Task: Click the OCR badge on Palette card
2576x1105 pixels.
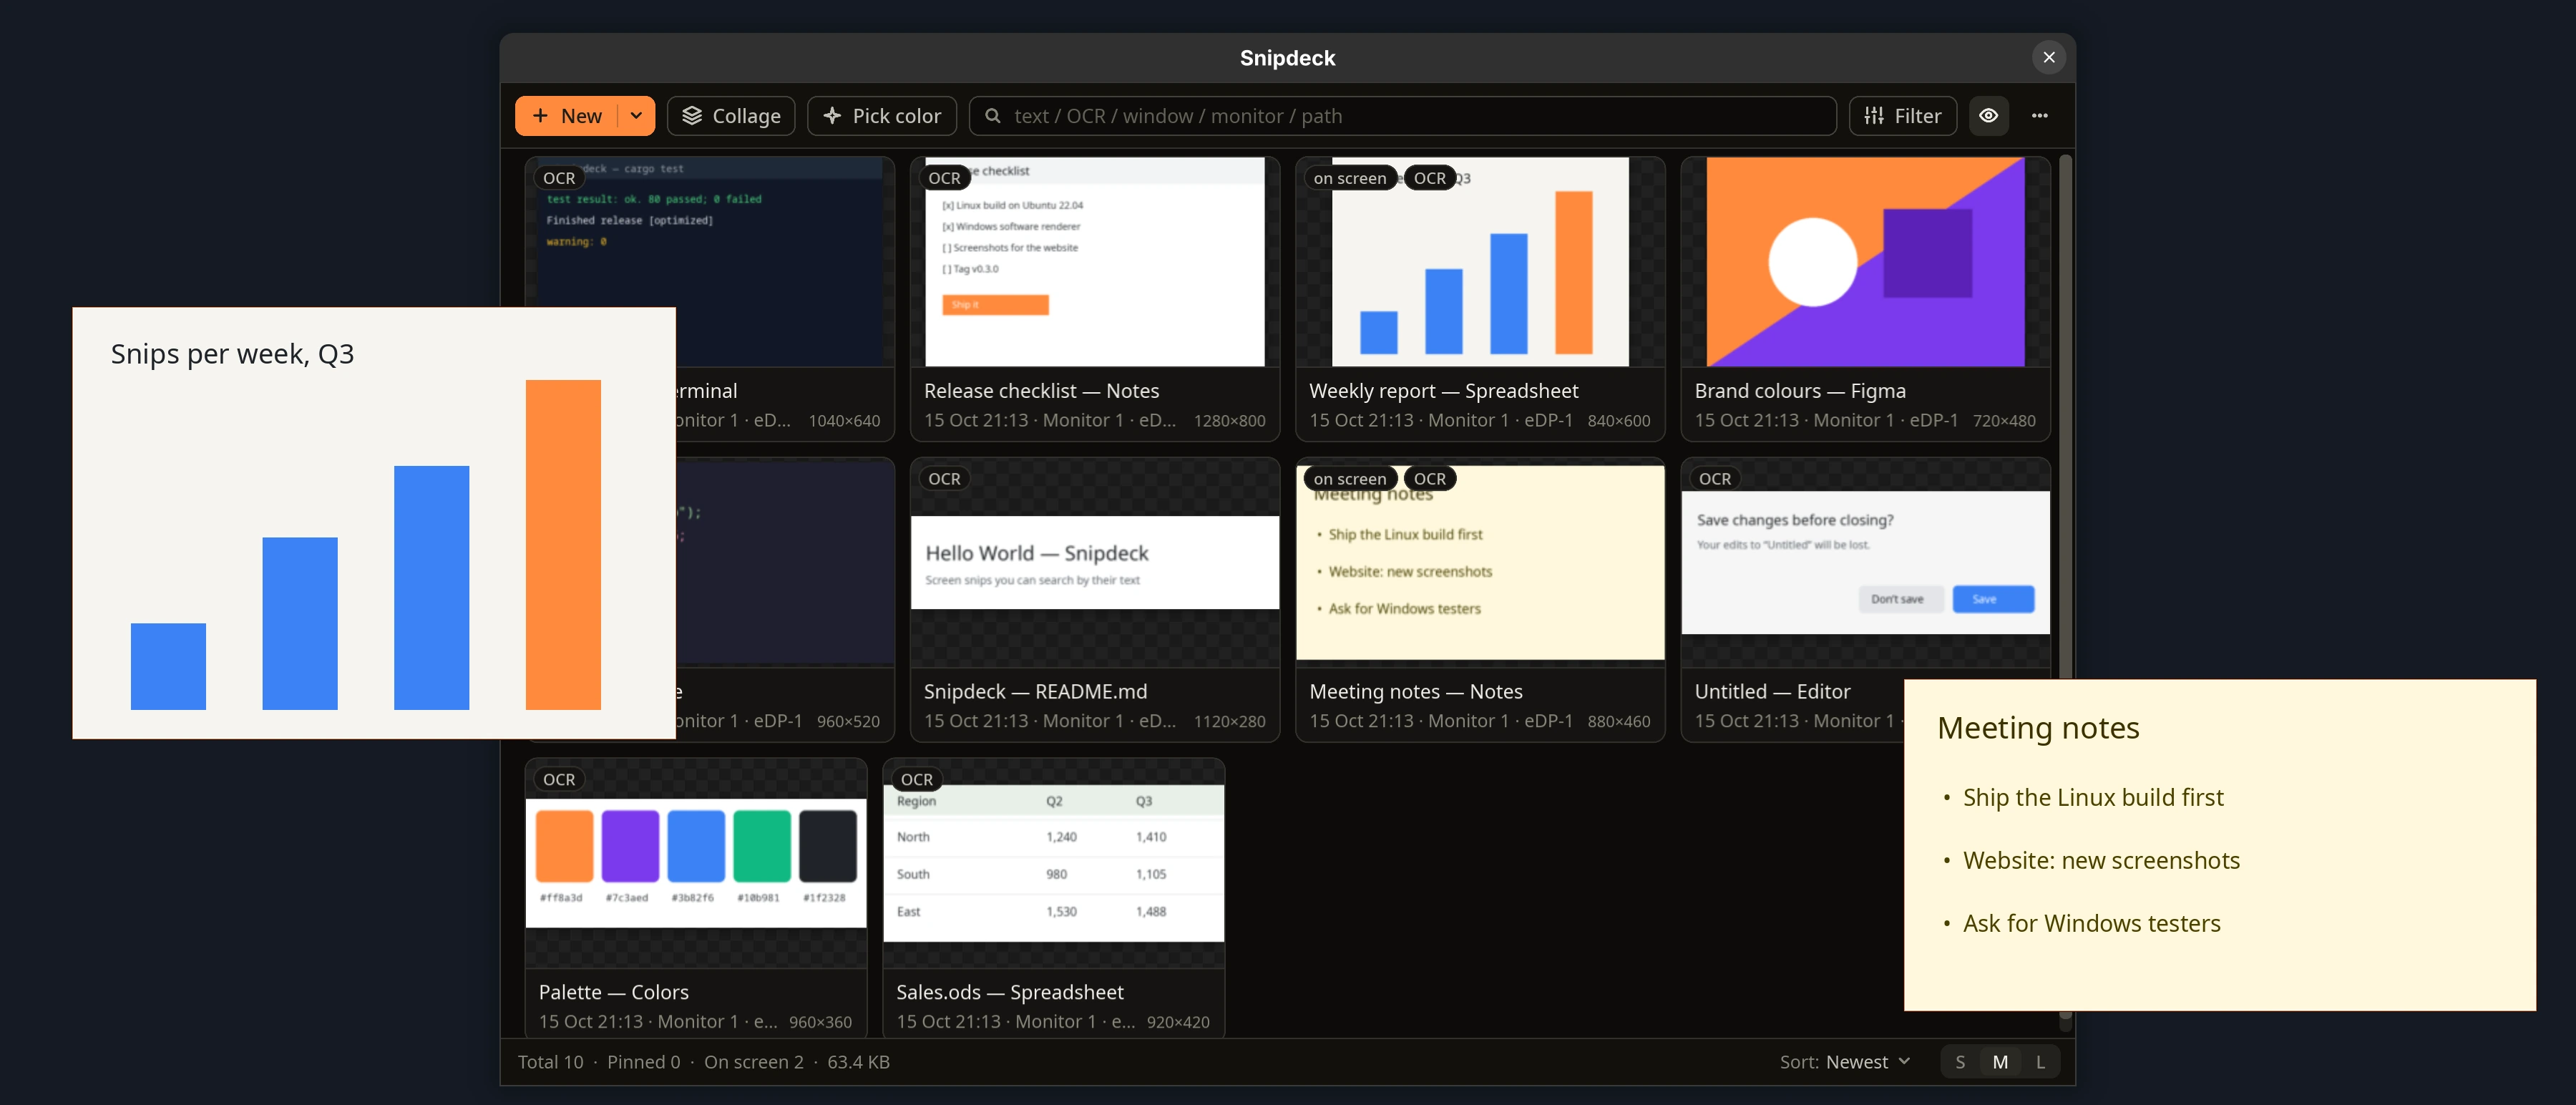Action: click(559, 780)
